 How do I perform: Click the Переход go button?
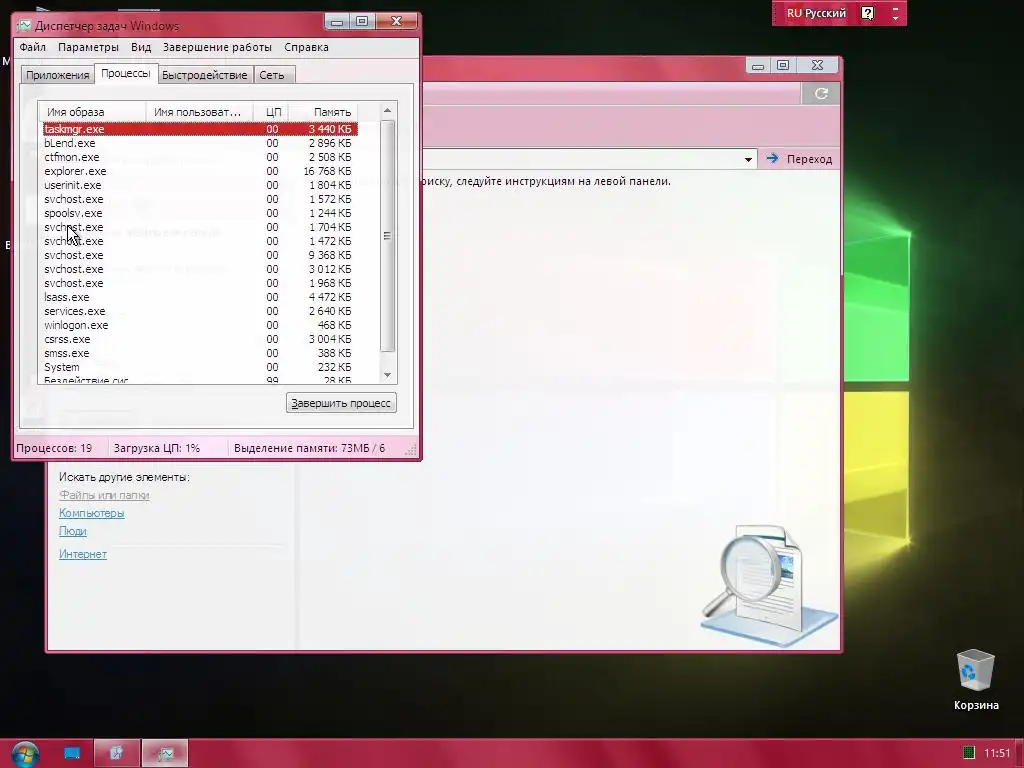pos(799,159)
